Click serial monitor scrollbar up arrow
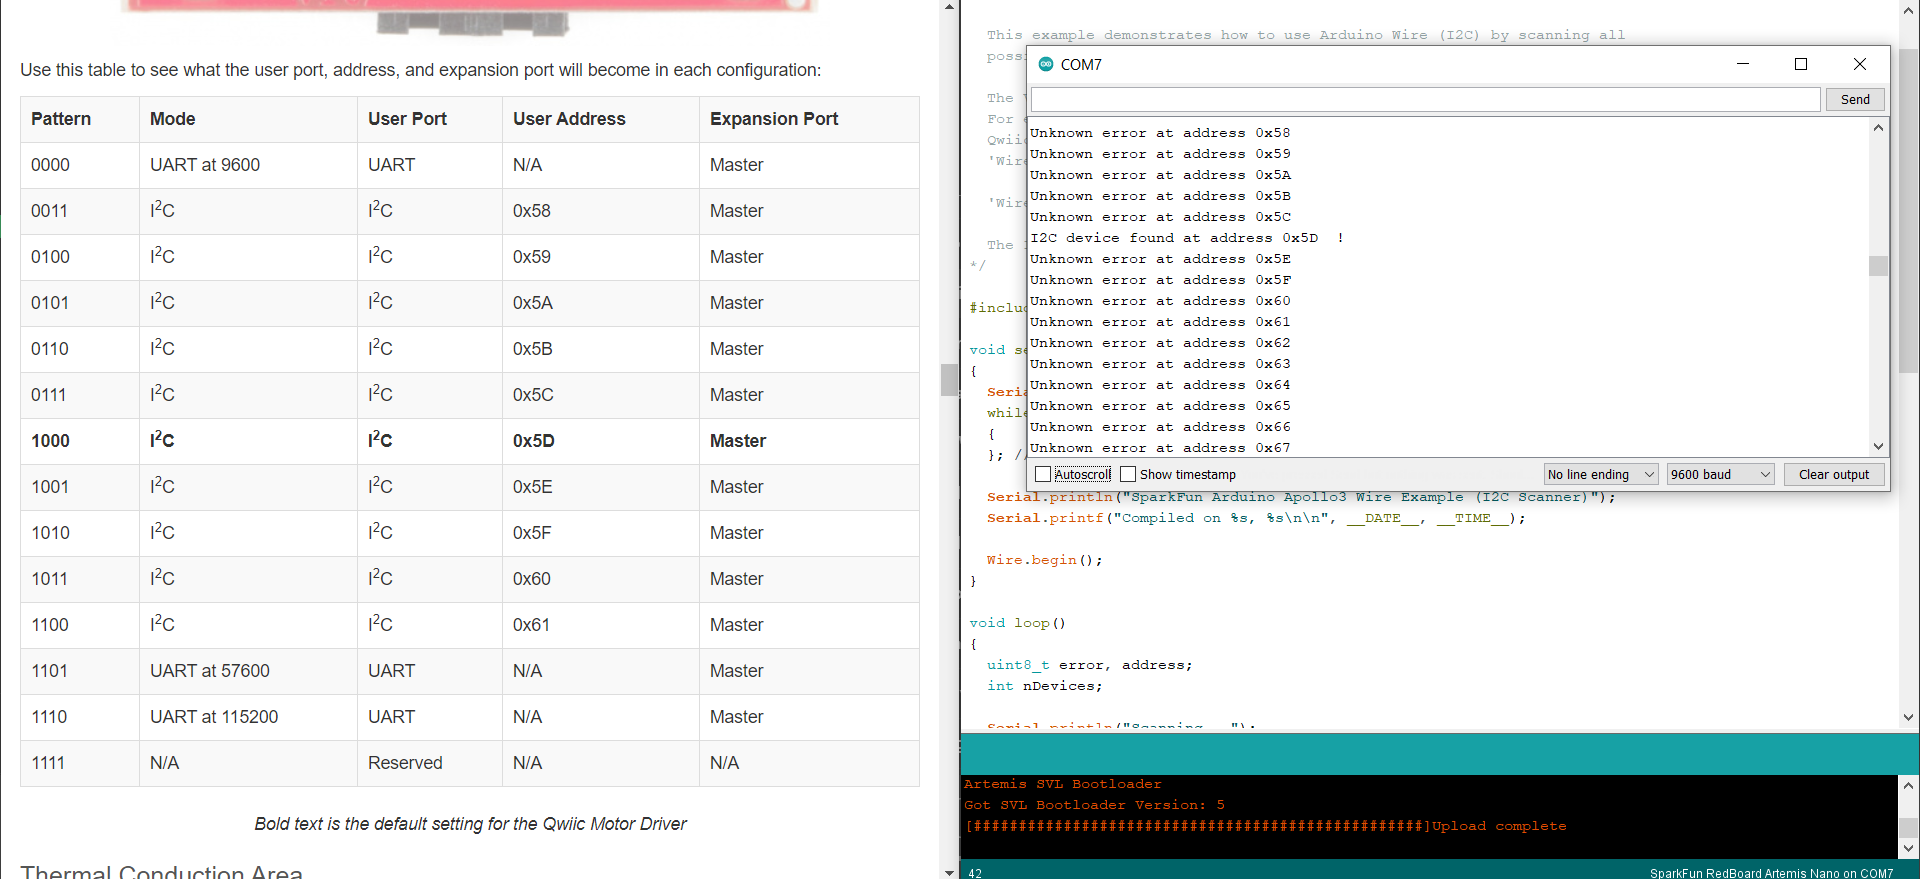This screenshot has width=1920, height=879. pos(1878,127)
